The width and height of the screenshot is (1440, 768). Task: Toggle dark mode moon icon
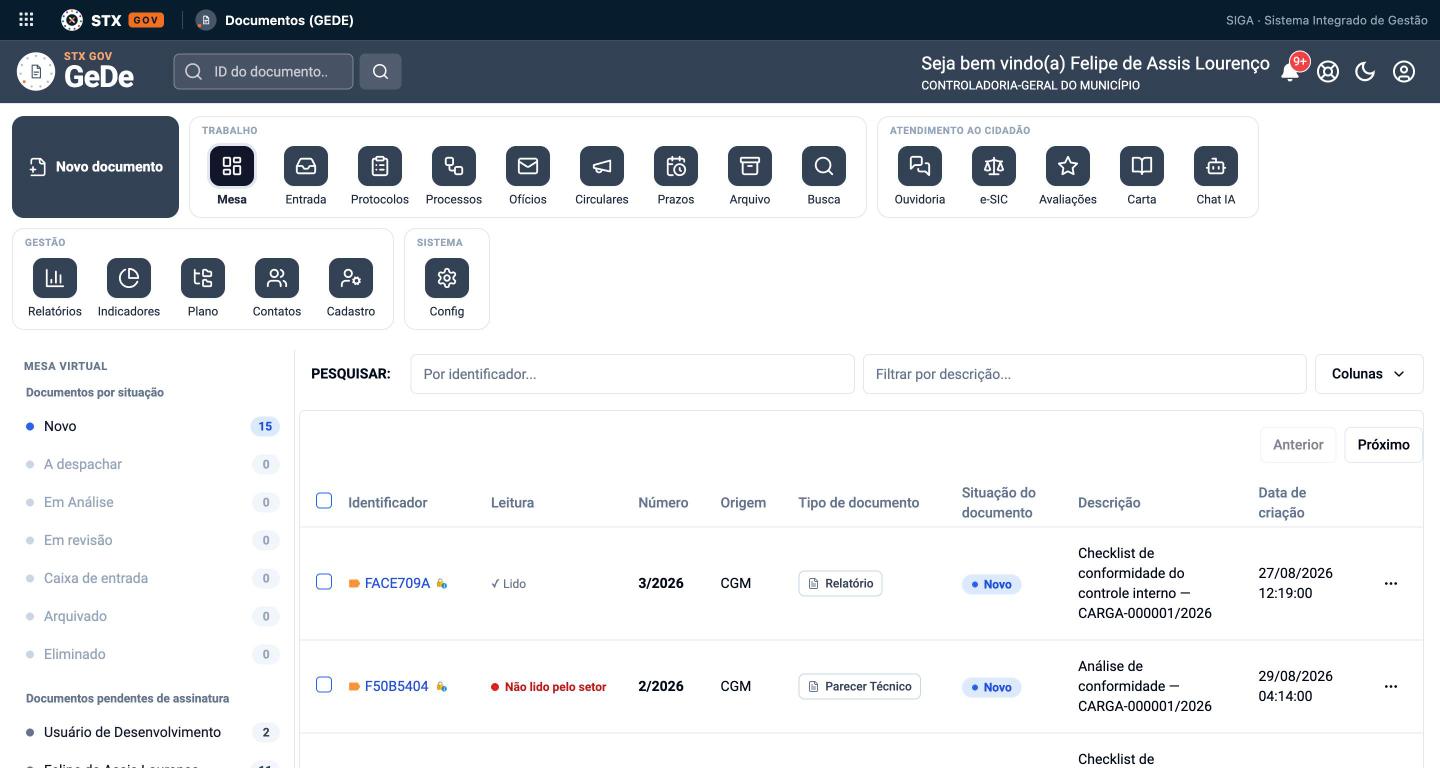click(x=1365, y=71)
